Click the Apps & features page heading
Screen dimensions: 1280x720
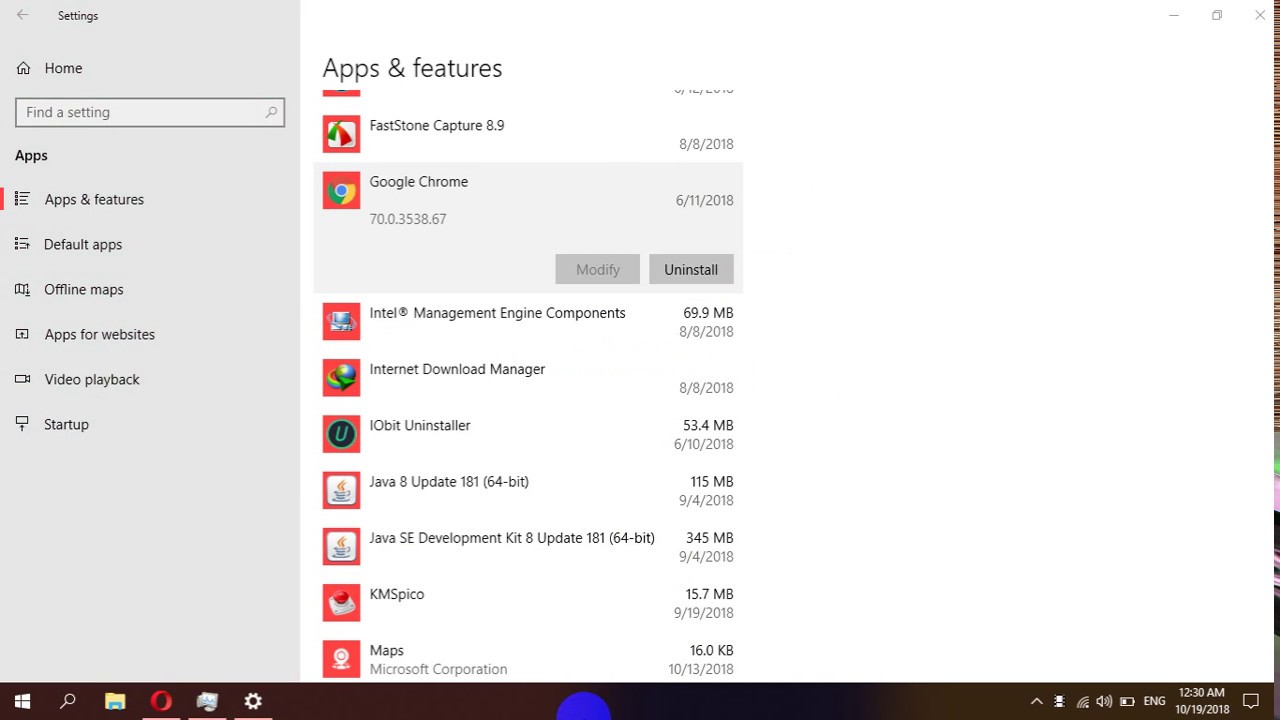(412, 68)
